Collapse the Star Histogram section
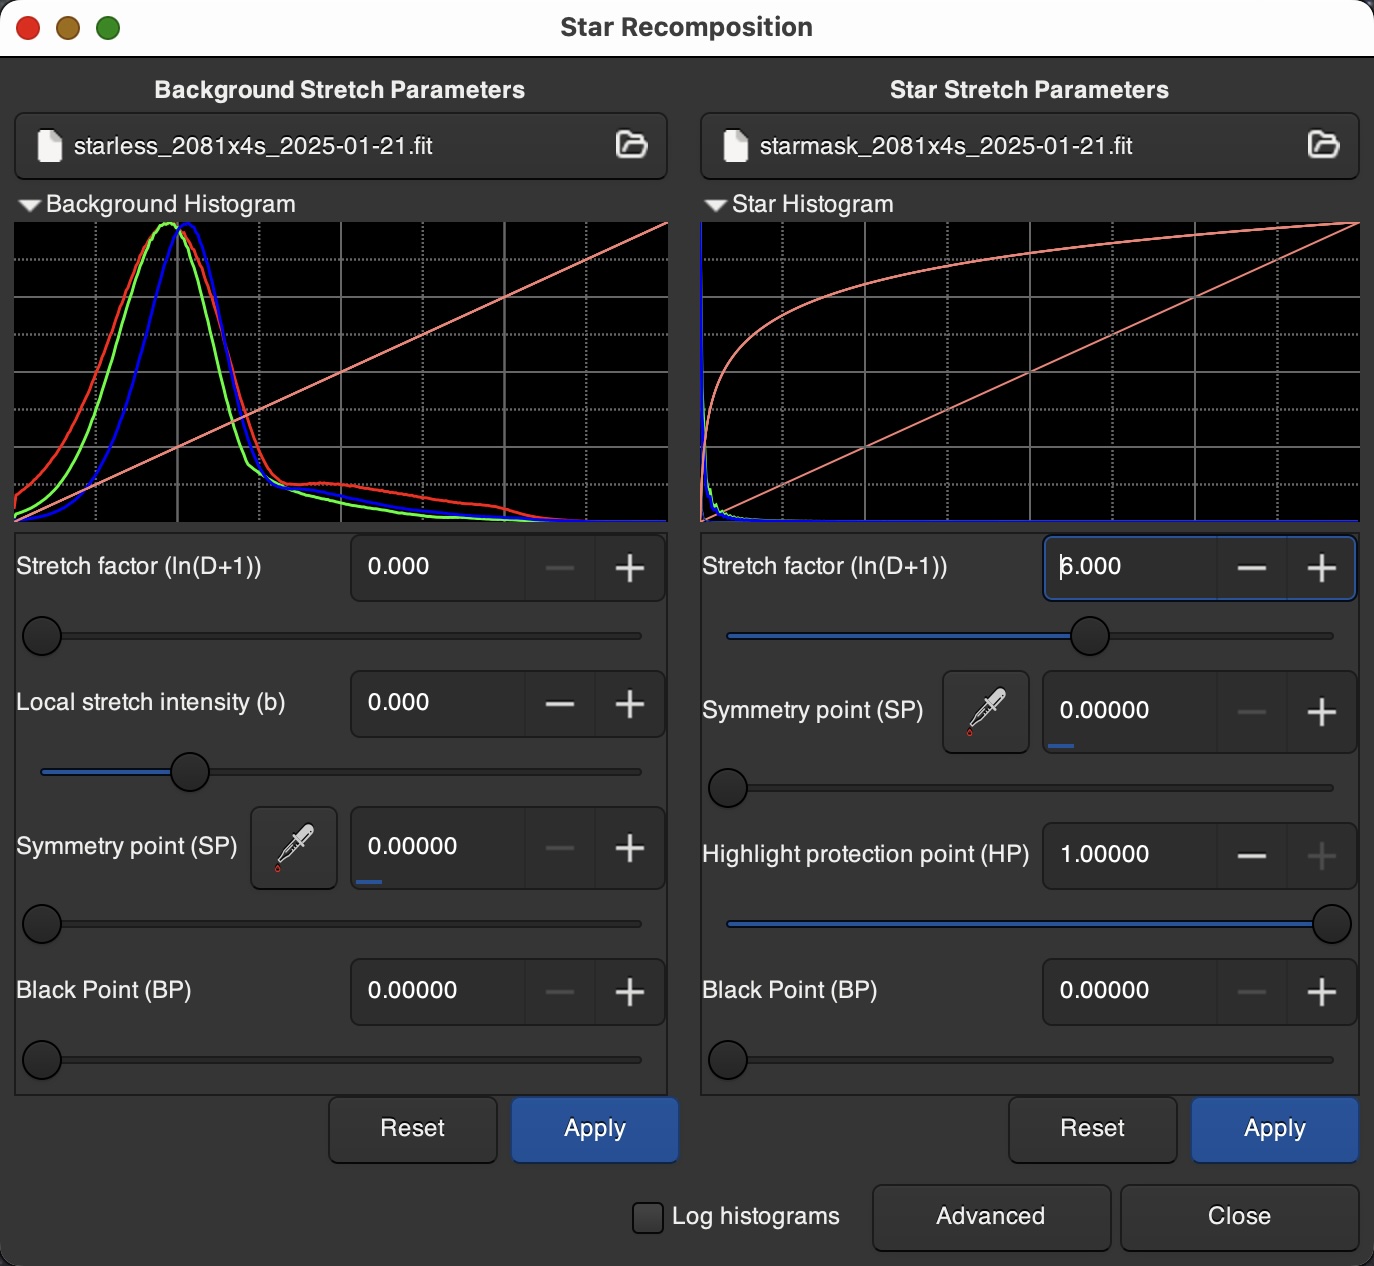The width and height of the screenshot is (1374, 1266). click(x=716, y=205)
